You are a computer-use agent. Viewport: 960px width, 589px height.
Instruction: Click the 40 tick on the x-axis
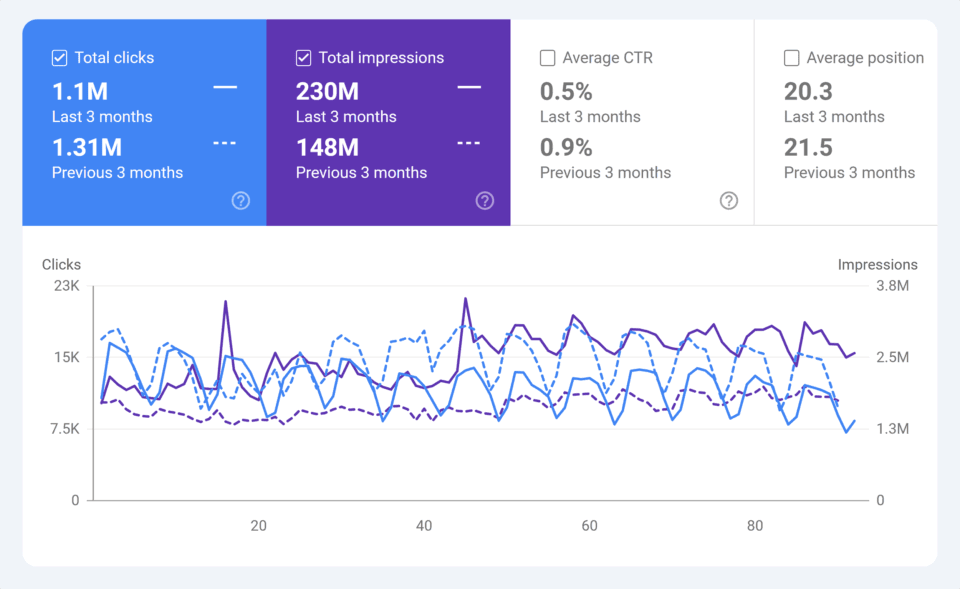(x=424, y=526)
